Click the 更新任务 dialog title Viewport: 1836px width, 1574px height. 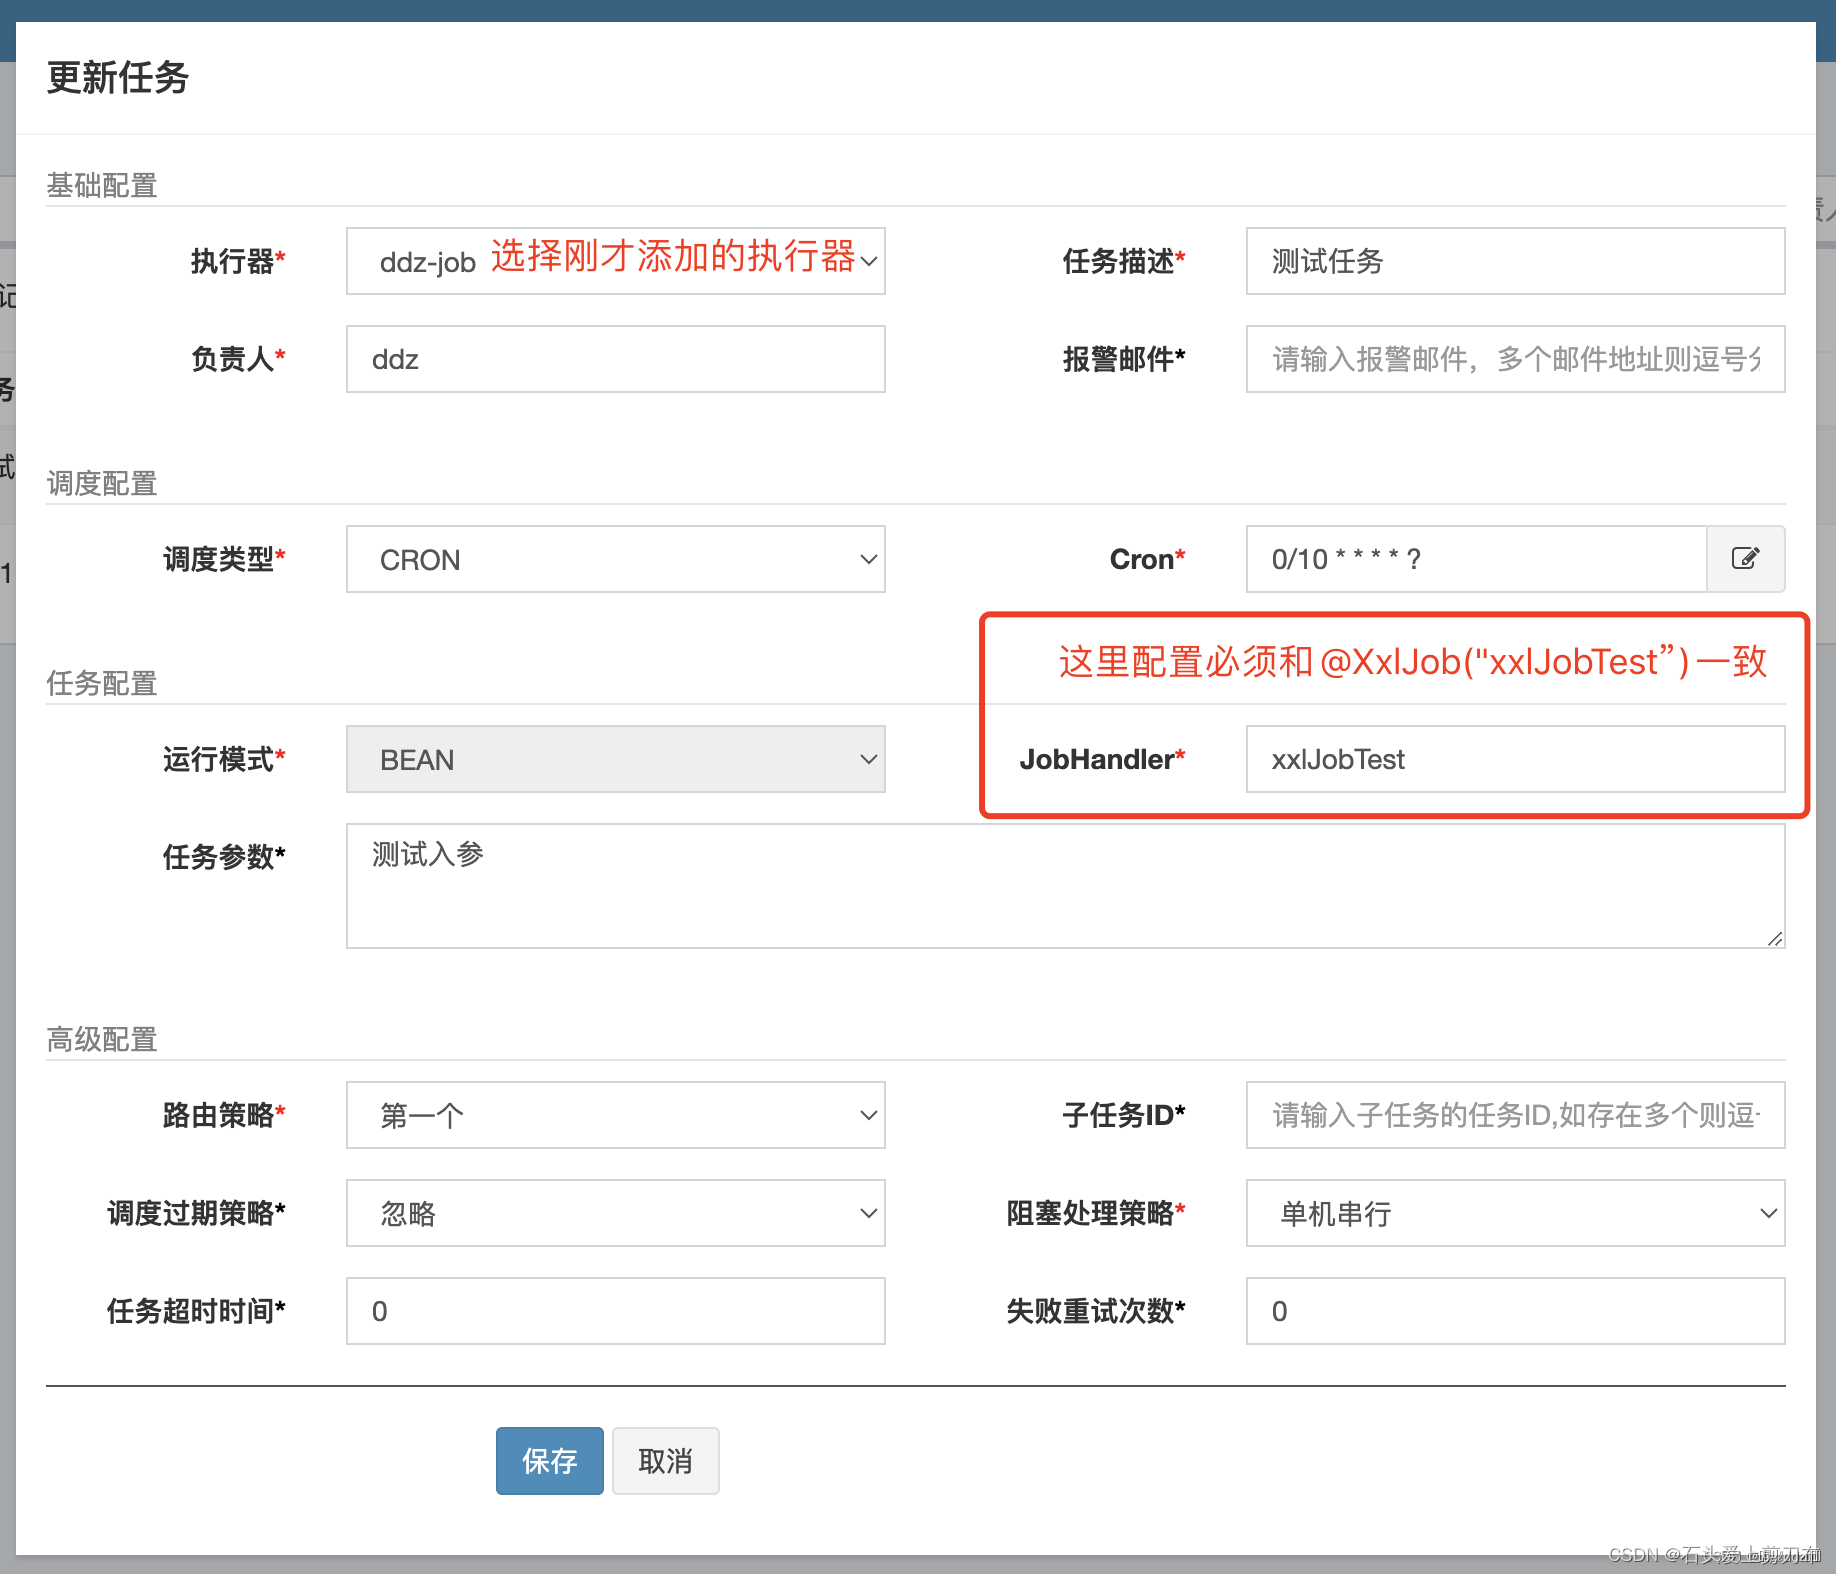[116, 79]
